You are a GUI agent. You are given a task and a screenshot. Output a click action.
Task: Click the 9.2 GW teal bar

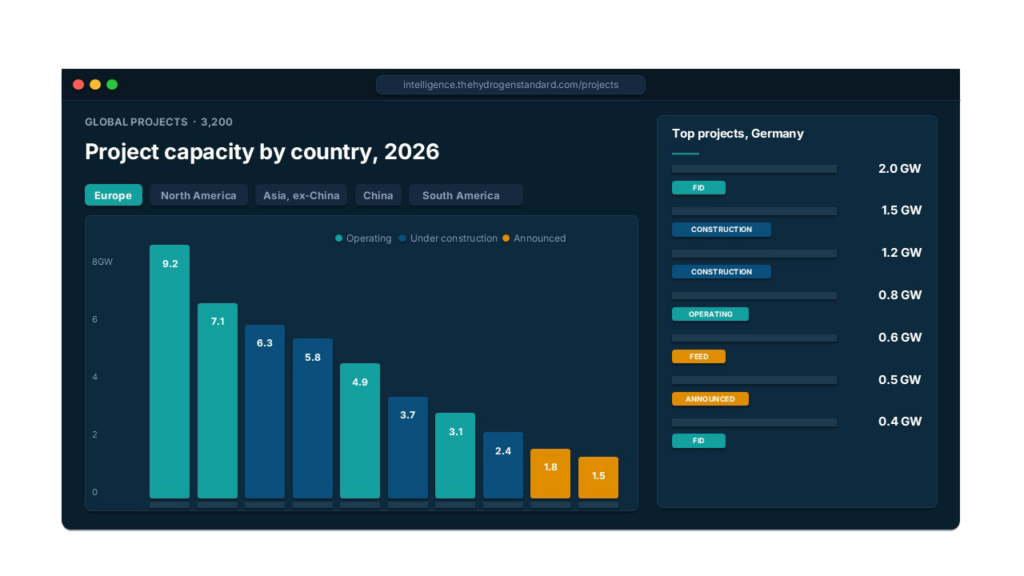pyautogui.click(x=169, y=370)
